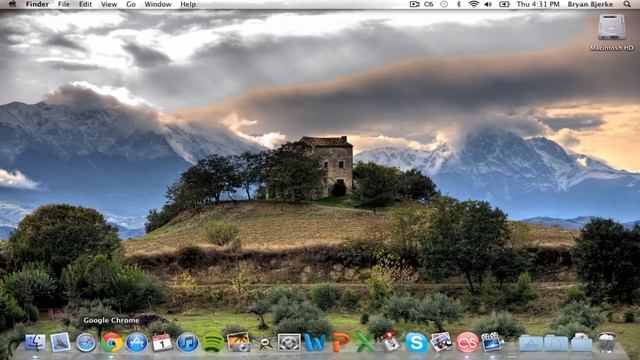Image resolution: width=640 pixels, height=360 pixels.
Task: Open Photo Booth icon in Dock
Action: pos(391,342)
